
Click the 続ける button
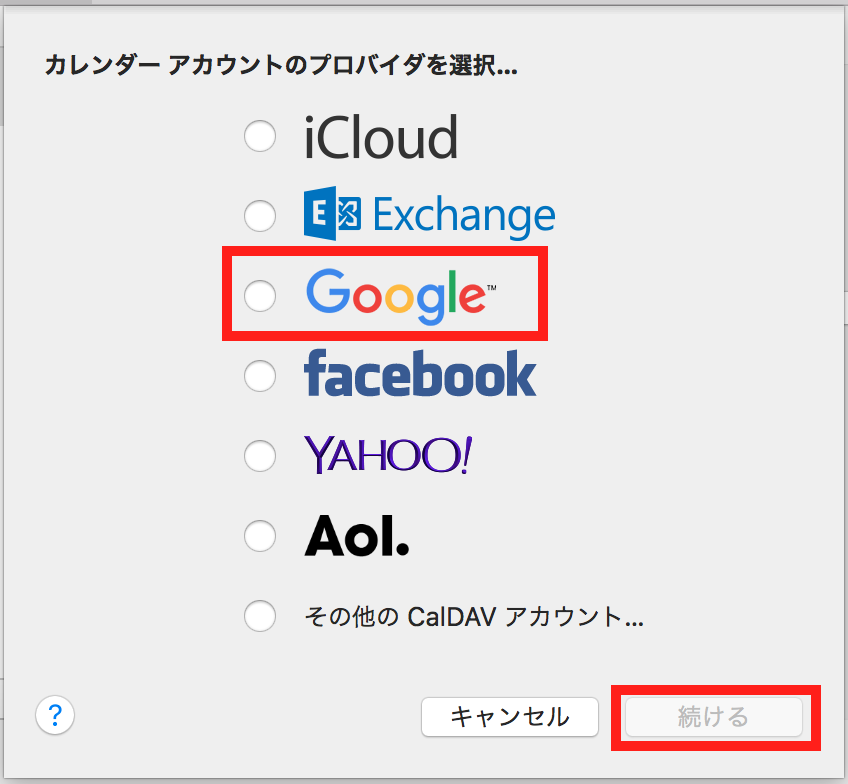(x=716, y=717)
